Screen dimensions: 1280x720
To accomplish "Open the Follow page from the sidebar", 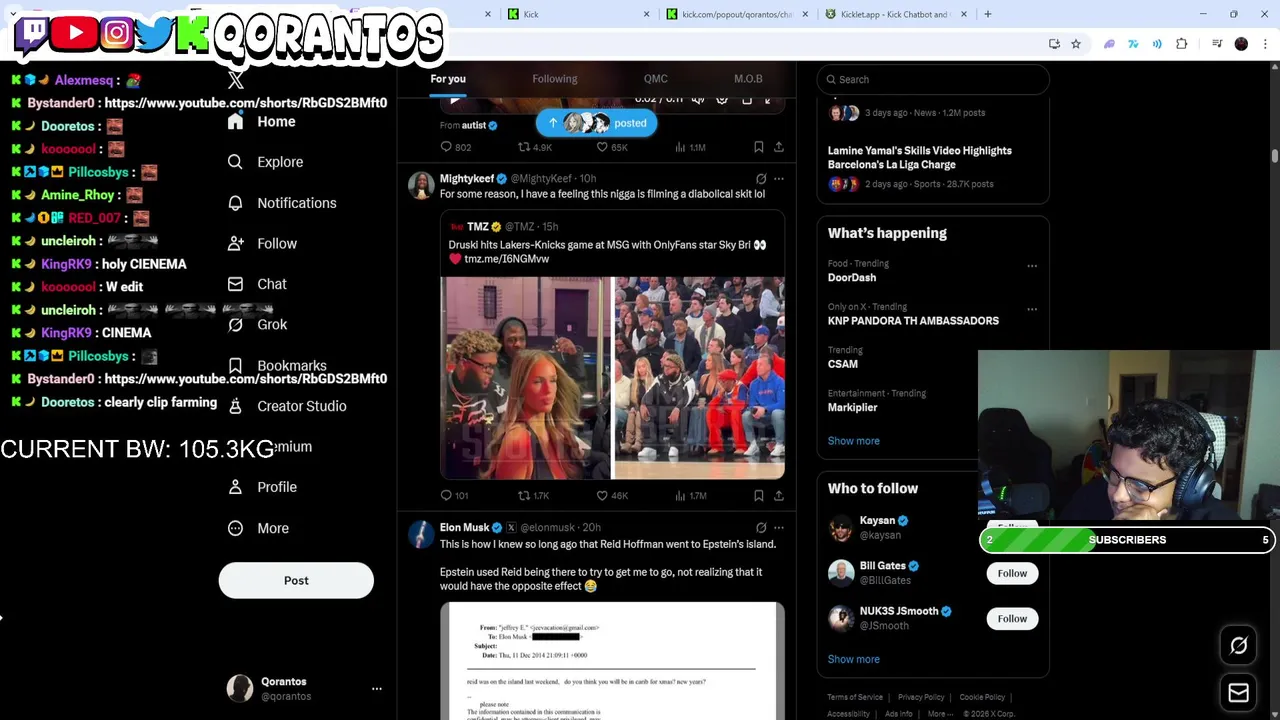I will (262, 244).
